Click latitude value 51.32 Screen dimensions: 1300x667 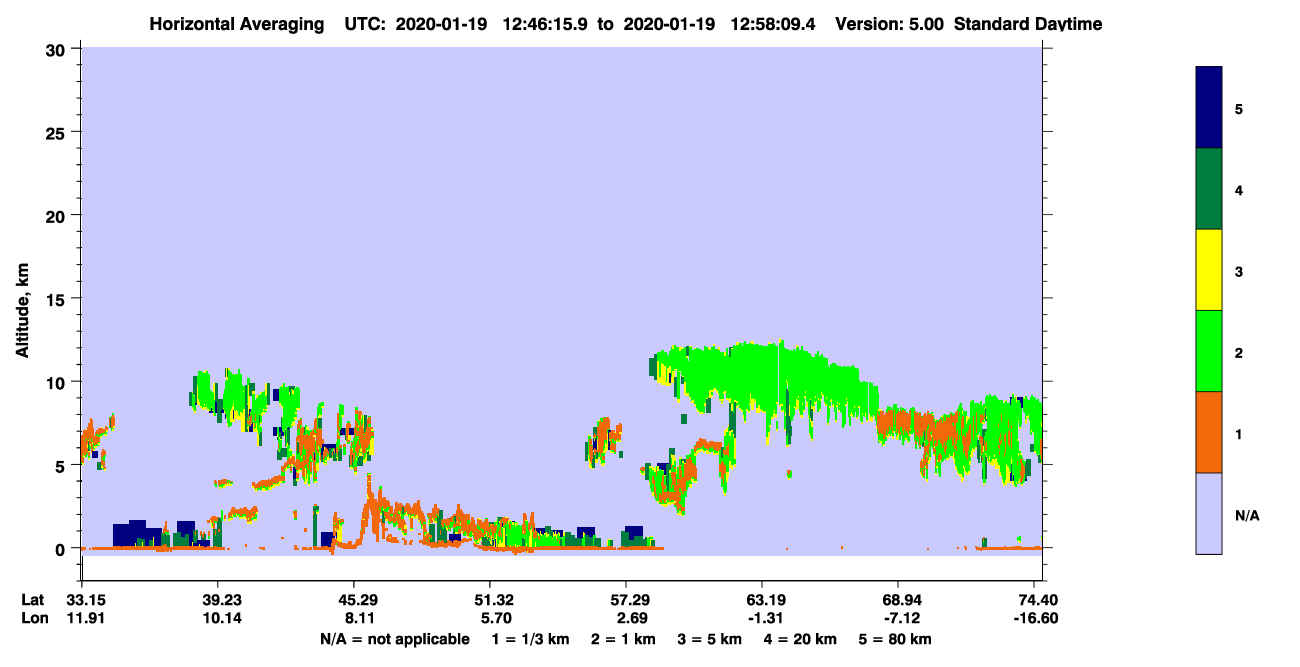click(x=490, y=600)
